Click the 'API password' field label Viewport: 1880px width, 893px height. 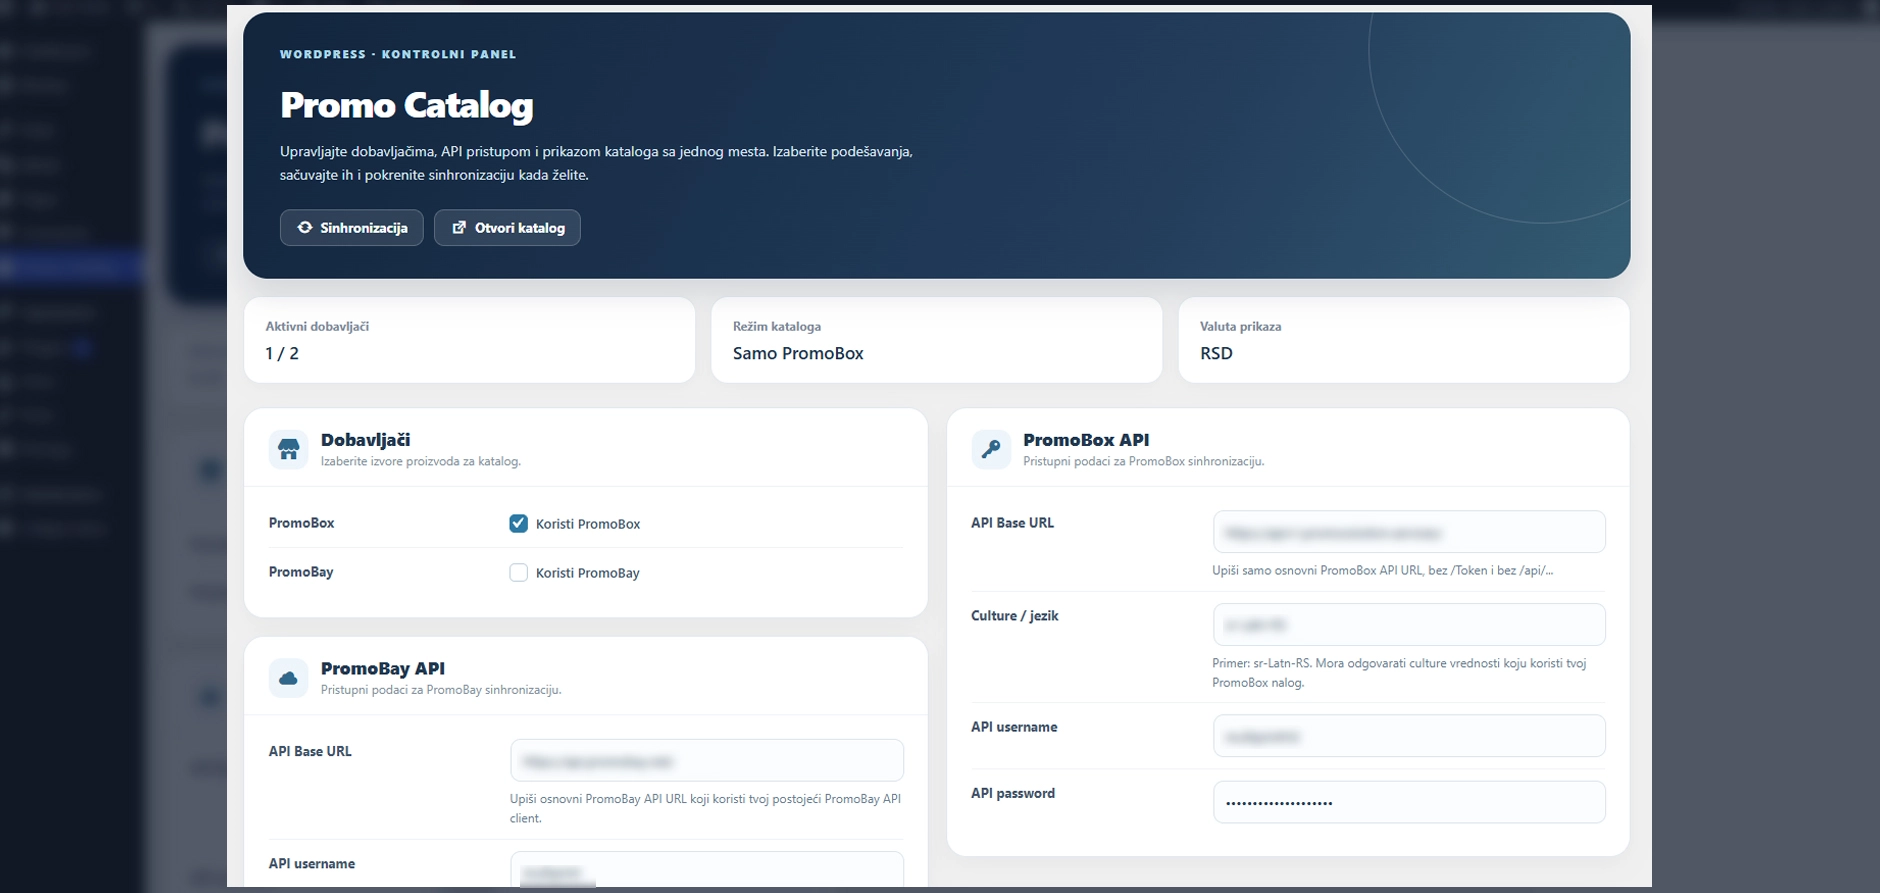tap(1013, 793)
